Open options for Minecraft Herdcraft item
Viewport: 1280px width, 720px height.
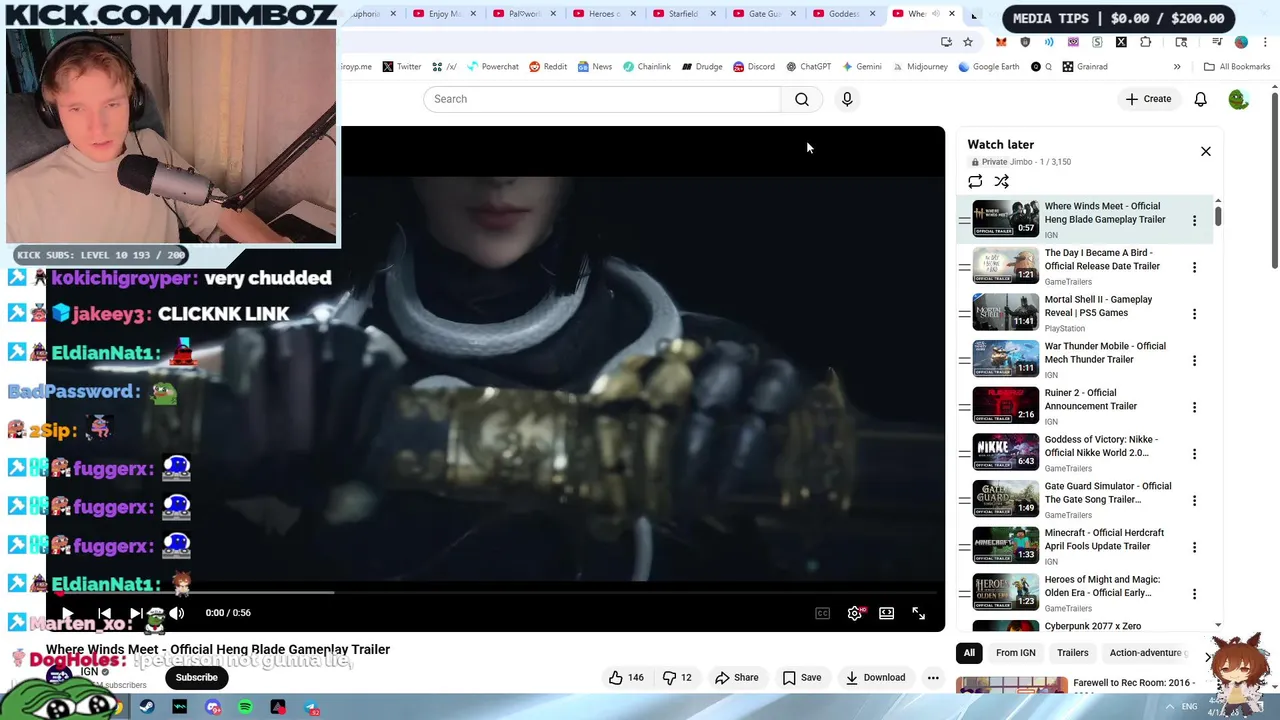[x=1194, y=547]
